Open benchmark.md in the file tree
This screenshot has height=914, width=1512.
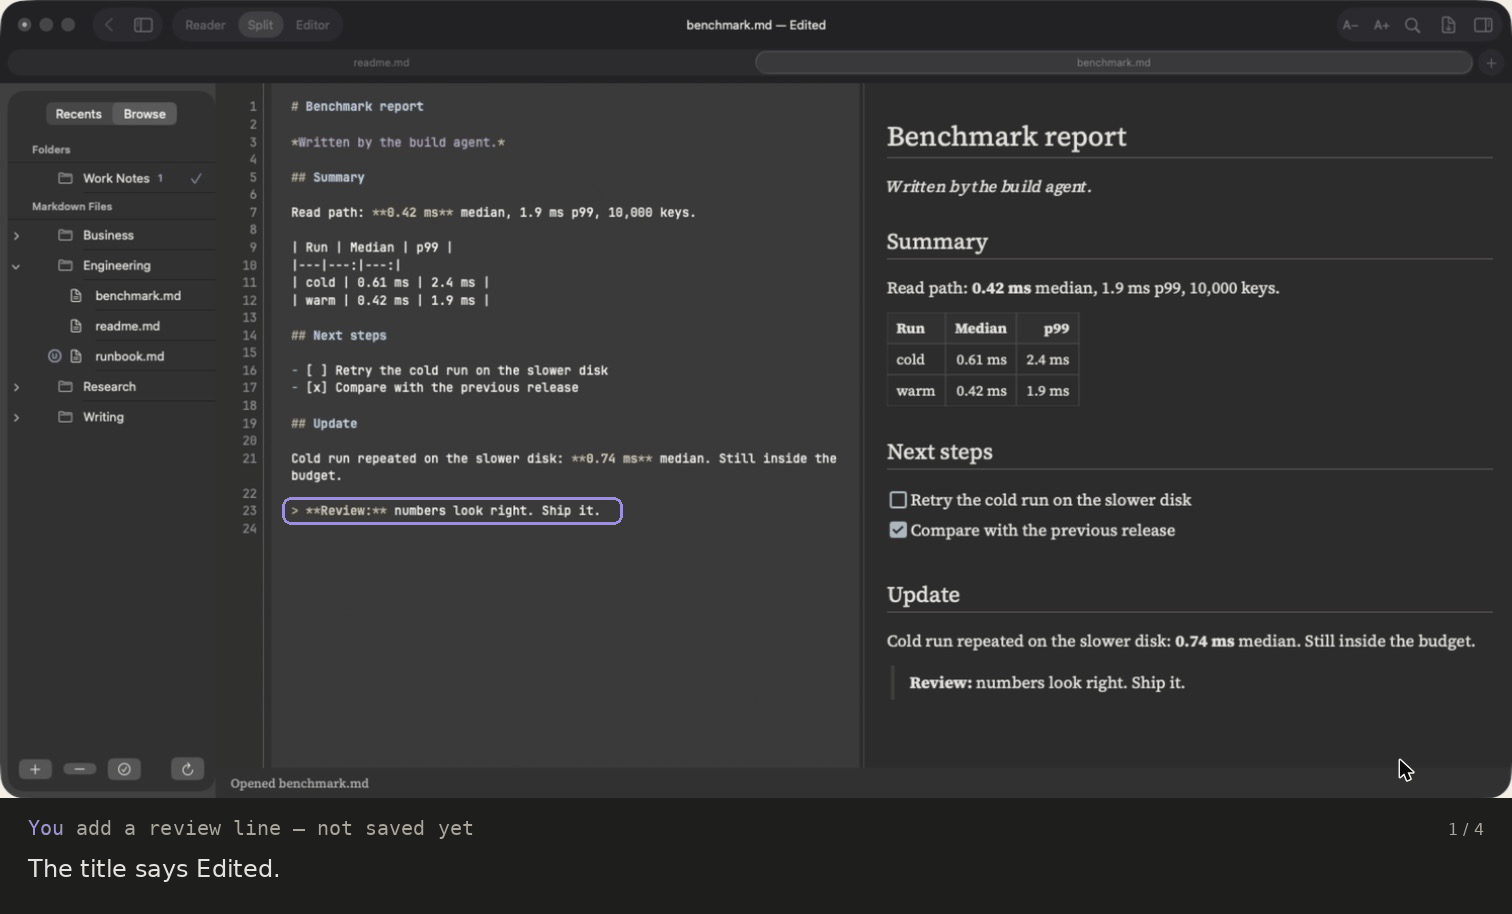[138, 296]
